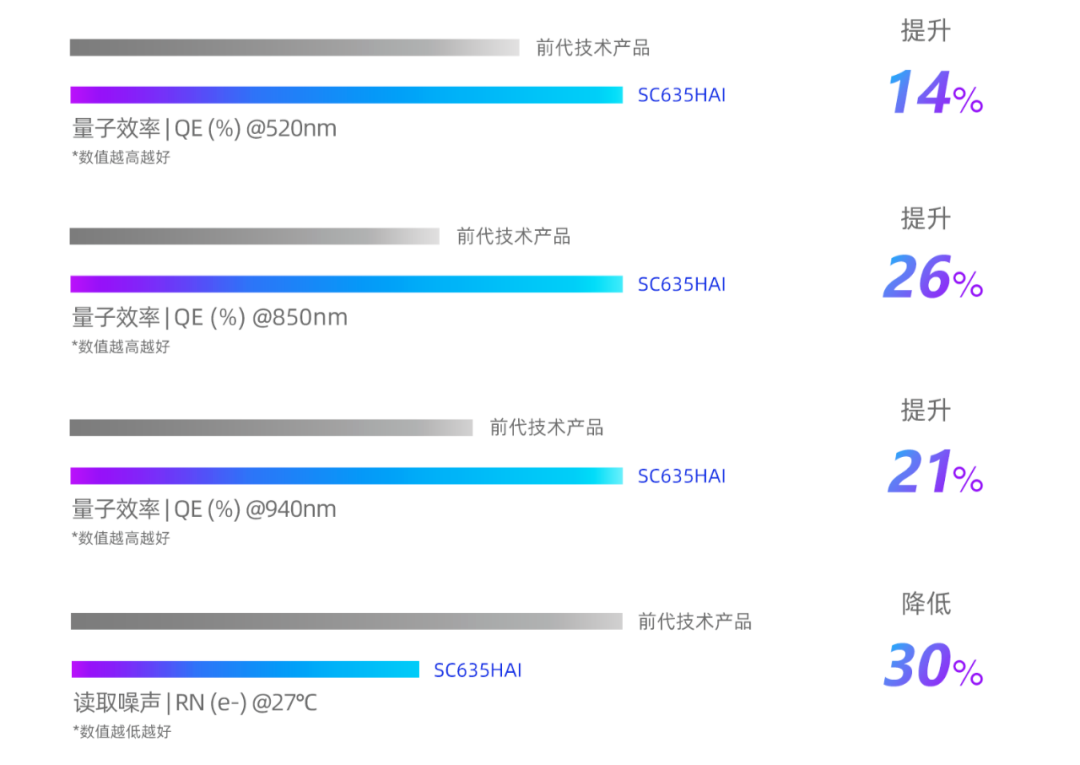This screenshot has height=765, width=1080.
Task: Click the 前代技术产品 label in the 850nm row
Action: [x=513, y=236]
